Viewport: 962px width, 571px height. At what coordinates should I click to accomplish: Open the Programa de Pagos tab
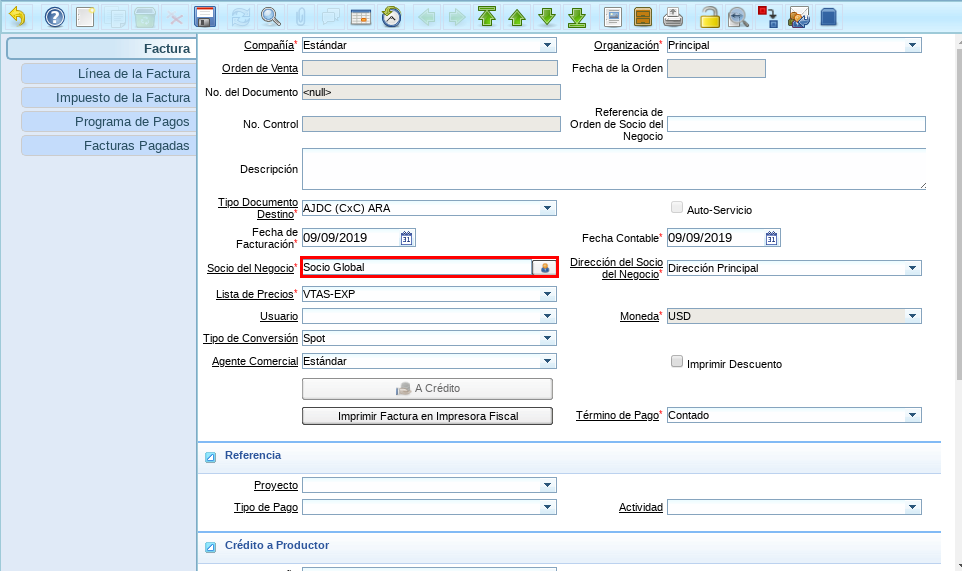tap(108, 122)
